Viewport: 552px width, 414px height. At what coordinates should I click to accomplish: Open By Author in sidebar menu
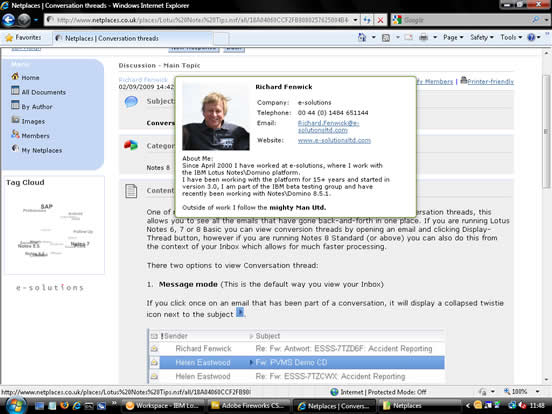(x=37, y=107)
